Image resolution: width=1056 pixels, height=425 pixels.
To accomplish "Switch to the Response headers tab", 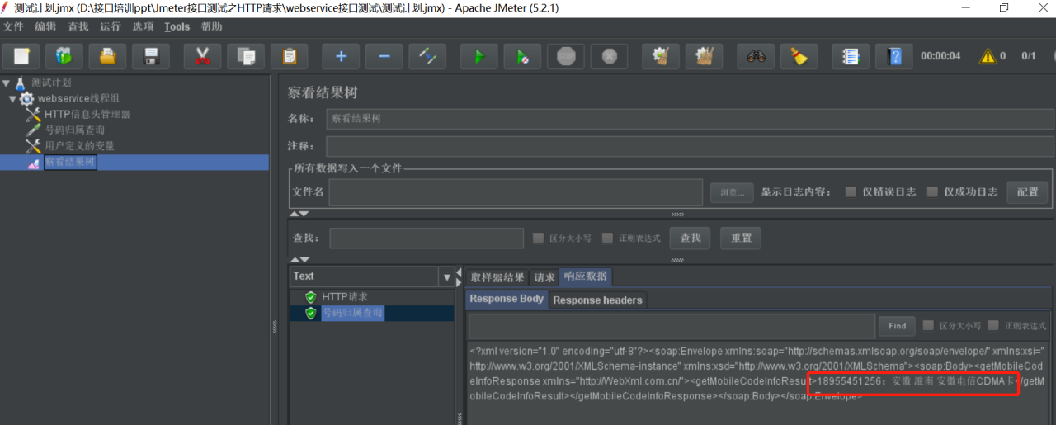I will point(597,300).
